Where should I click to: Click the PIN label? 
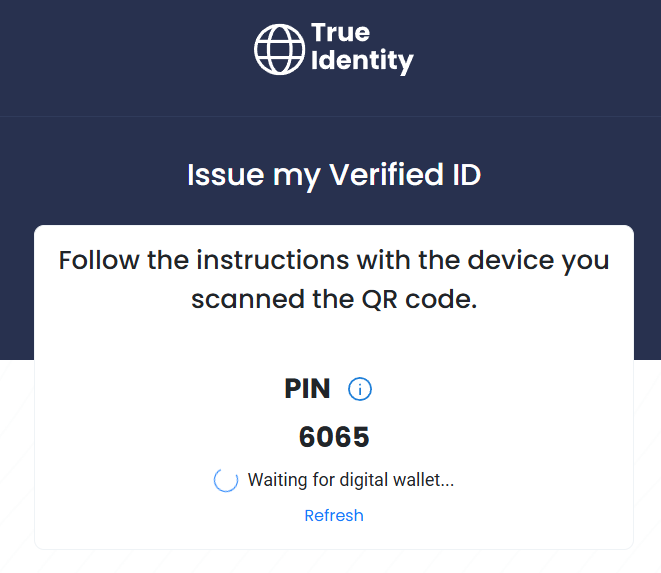pyautogui.click(x=307, y=388)
